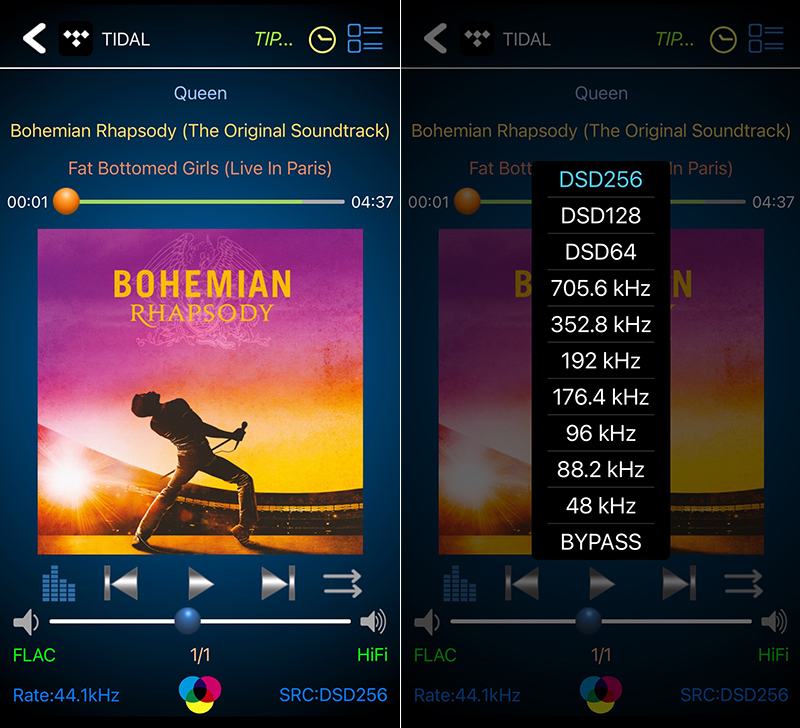Image resolution: width=800 pixels, height=728 pixels.
Task: Tap dimmed loud speaker icon, right screen
Action: (774, 621)
